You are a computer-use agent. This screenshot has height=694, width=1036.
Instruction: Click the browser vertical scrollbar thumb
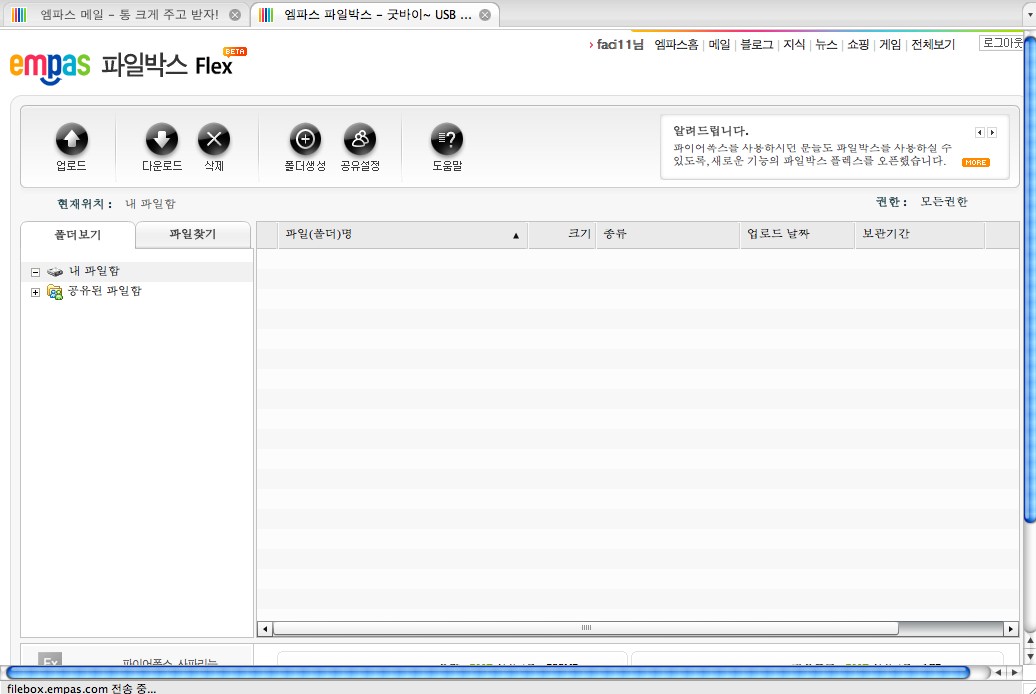tap(1029, 278)
